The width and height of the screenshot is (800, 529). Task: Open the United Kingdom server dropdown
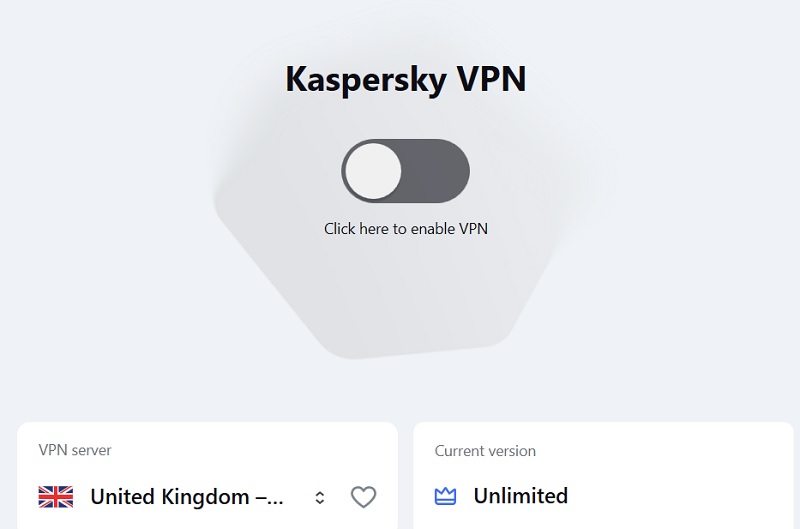click(186, 497)
